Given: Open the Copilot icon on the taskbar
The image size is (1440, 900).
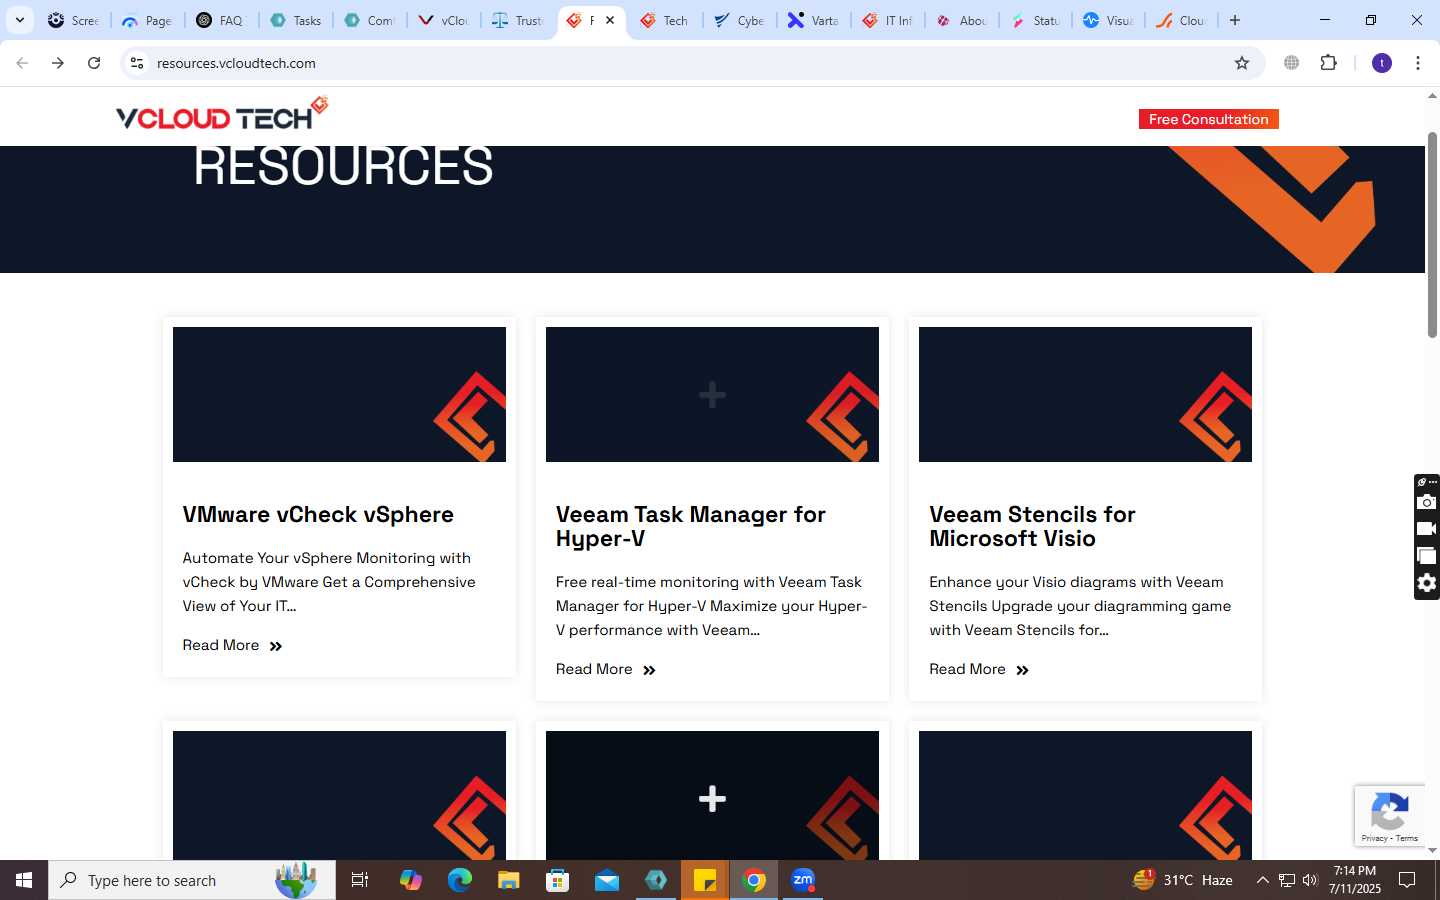Looking at the screenshot, I should pos(410,880).
